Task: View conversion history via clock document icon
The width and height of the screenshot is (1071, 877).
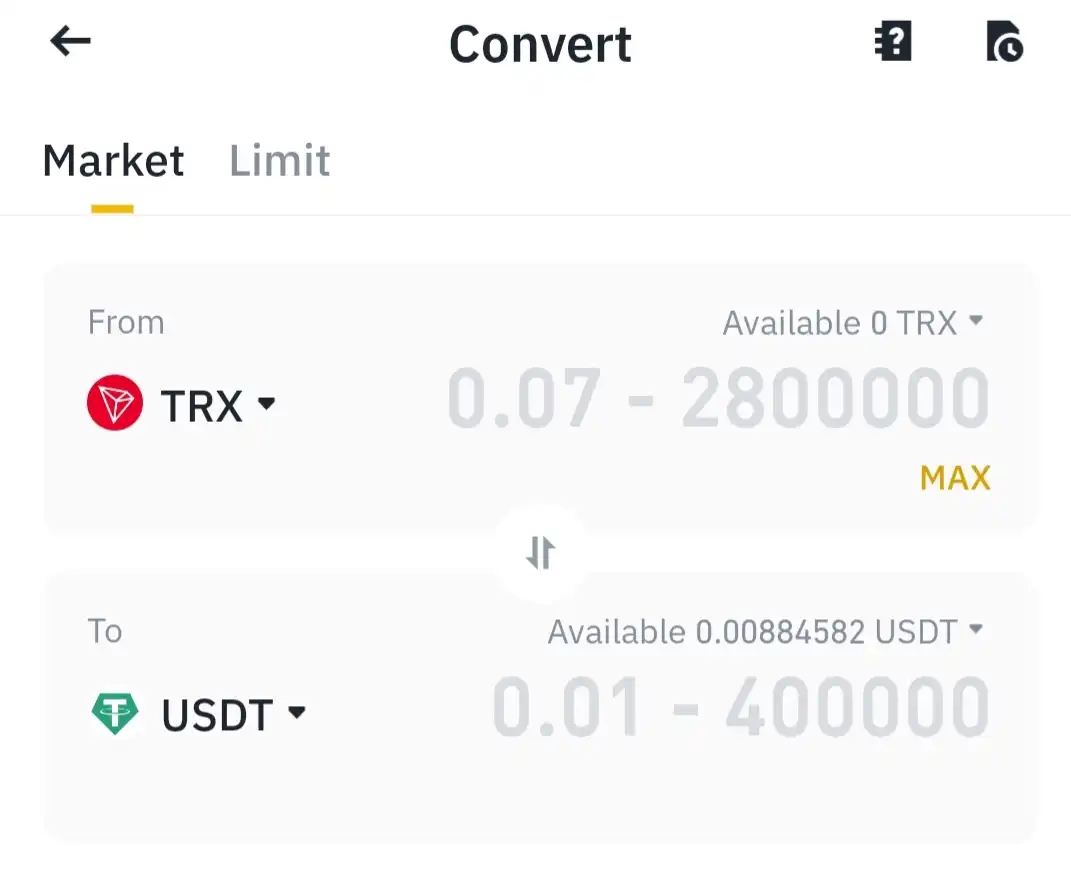Action: tap(1005, 41)
